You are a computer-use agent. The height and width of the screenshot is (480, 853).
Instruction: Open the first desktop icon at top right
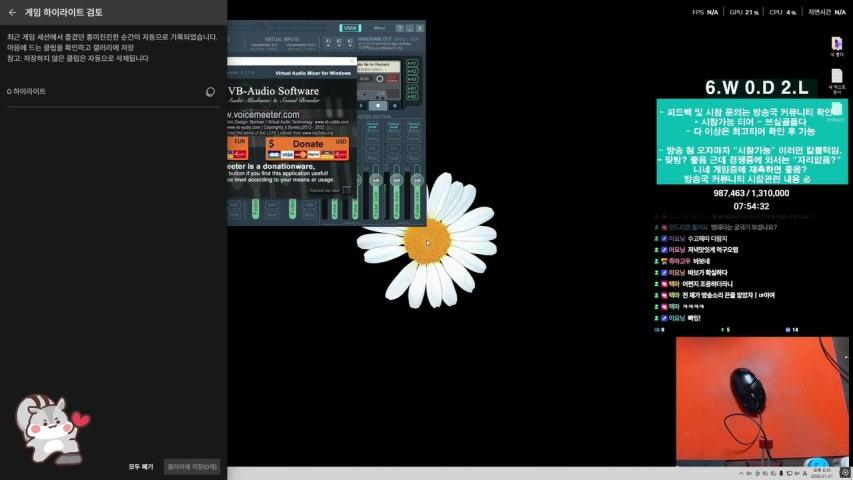837,45
